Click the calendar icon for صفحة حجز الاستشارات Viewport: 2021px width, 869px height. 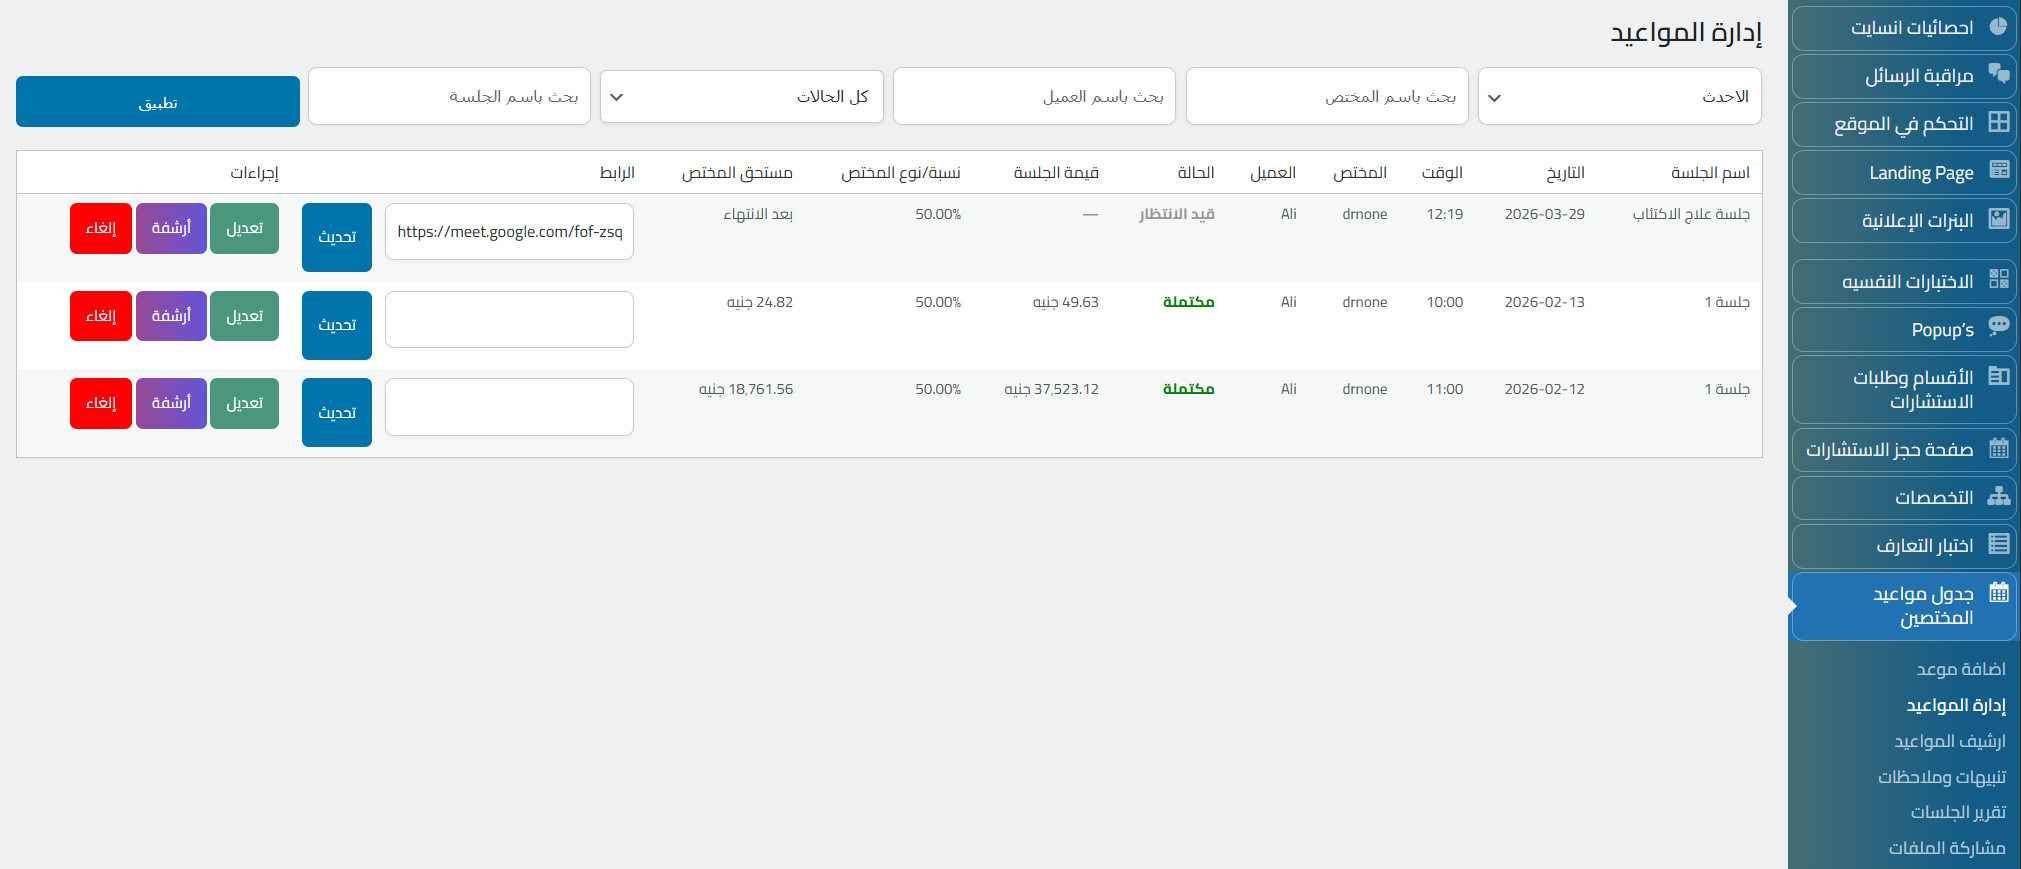tap(1998, 448)
